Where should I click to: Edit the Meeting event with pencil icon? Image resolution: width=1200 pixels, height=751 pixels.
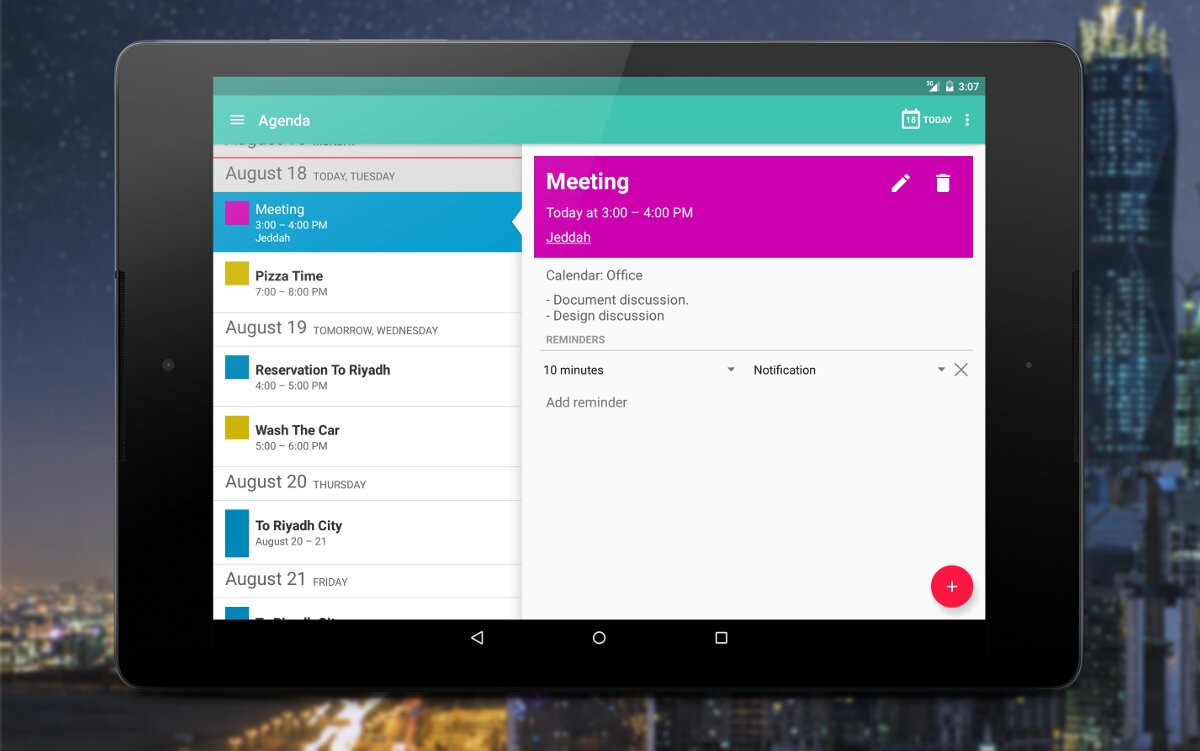901,183
